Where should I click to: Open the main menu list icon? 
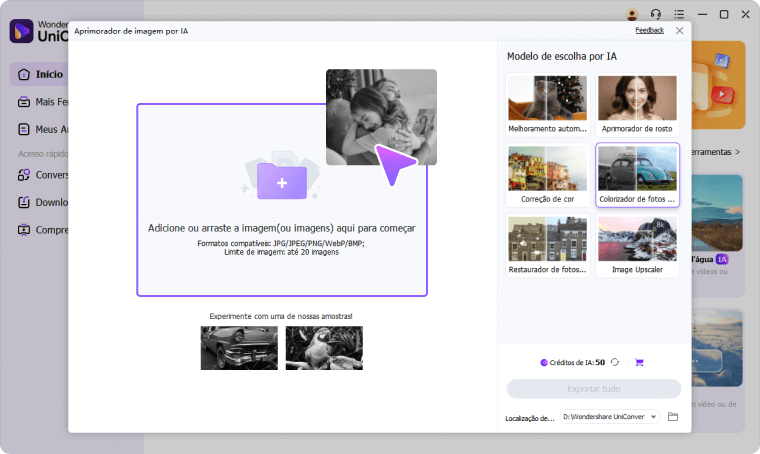[x=679, y=15]
